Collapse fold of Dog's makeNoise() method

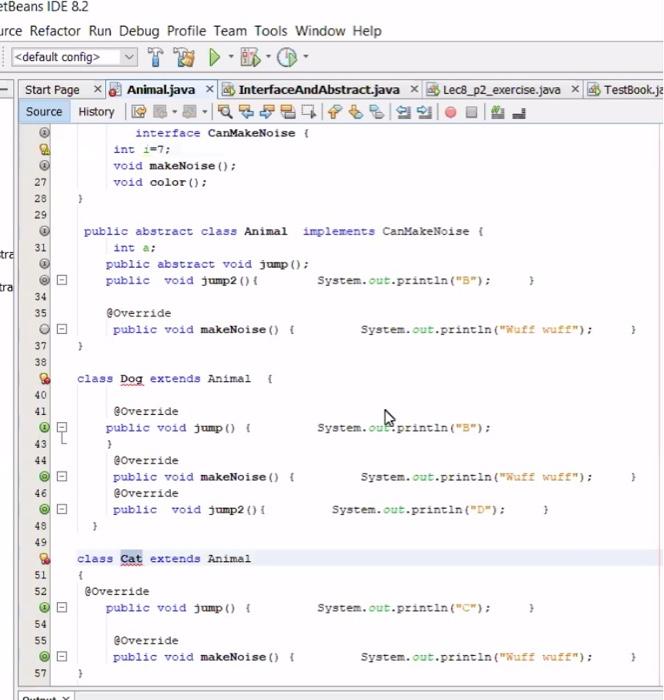coord(62,476)
